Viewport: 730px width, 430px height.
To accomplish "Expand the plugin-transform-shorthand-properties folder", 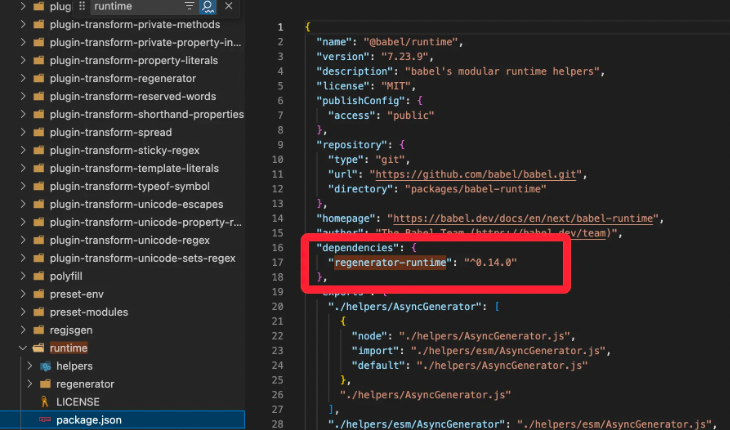I will point(23,114).
